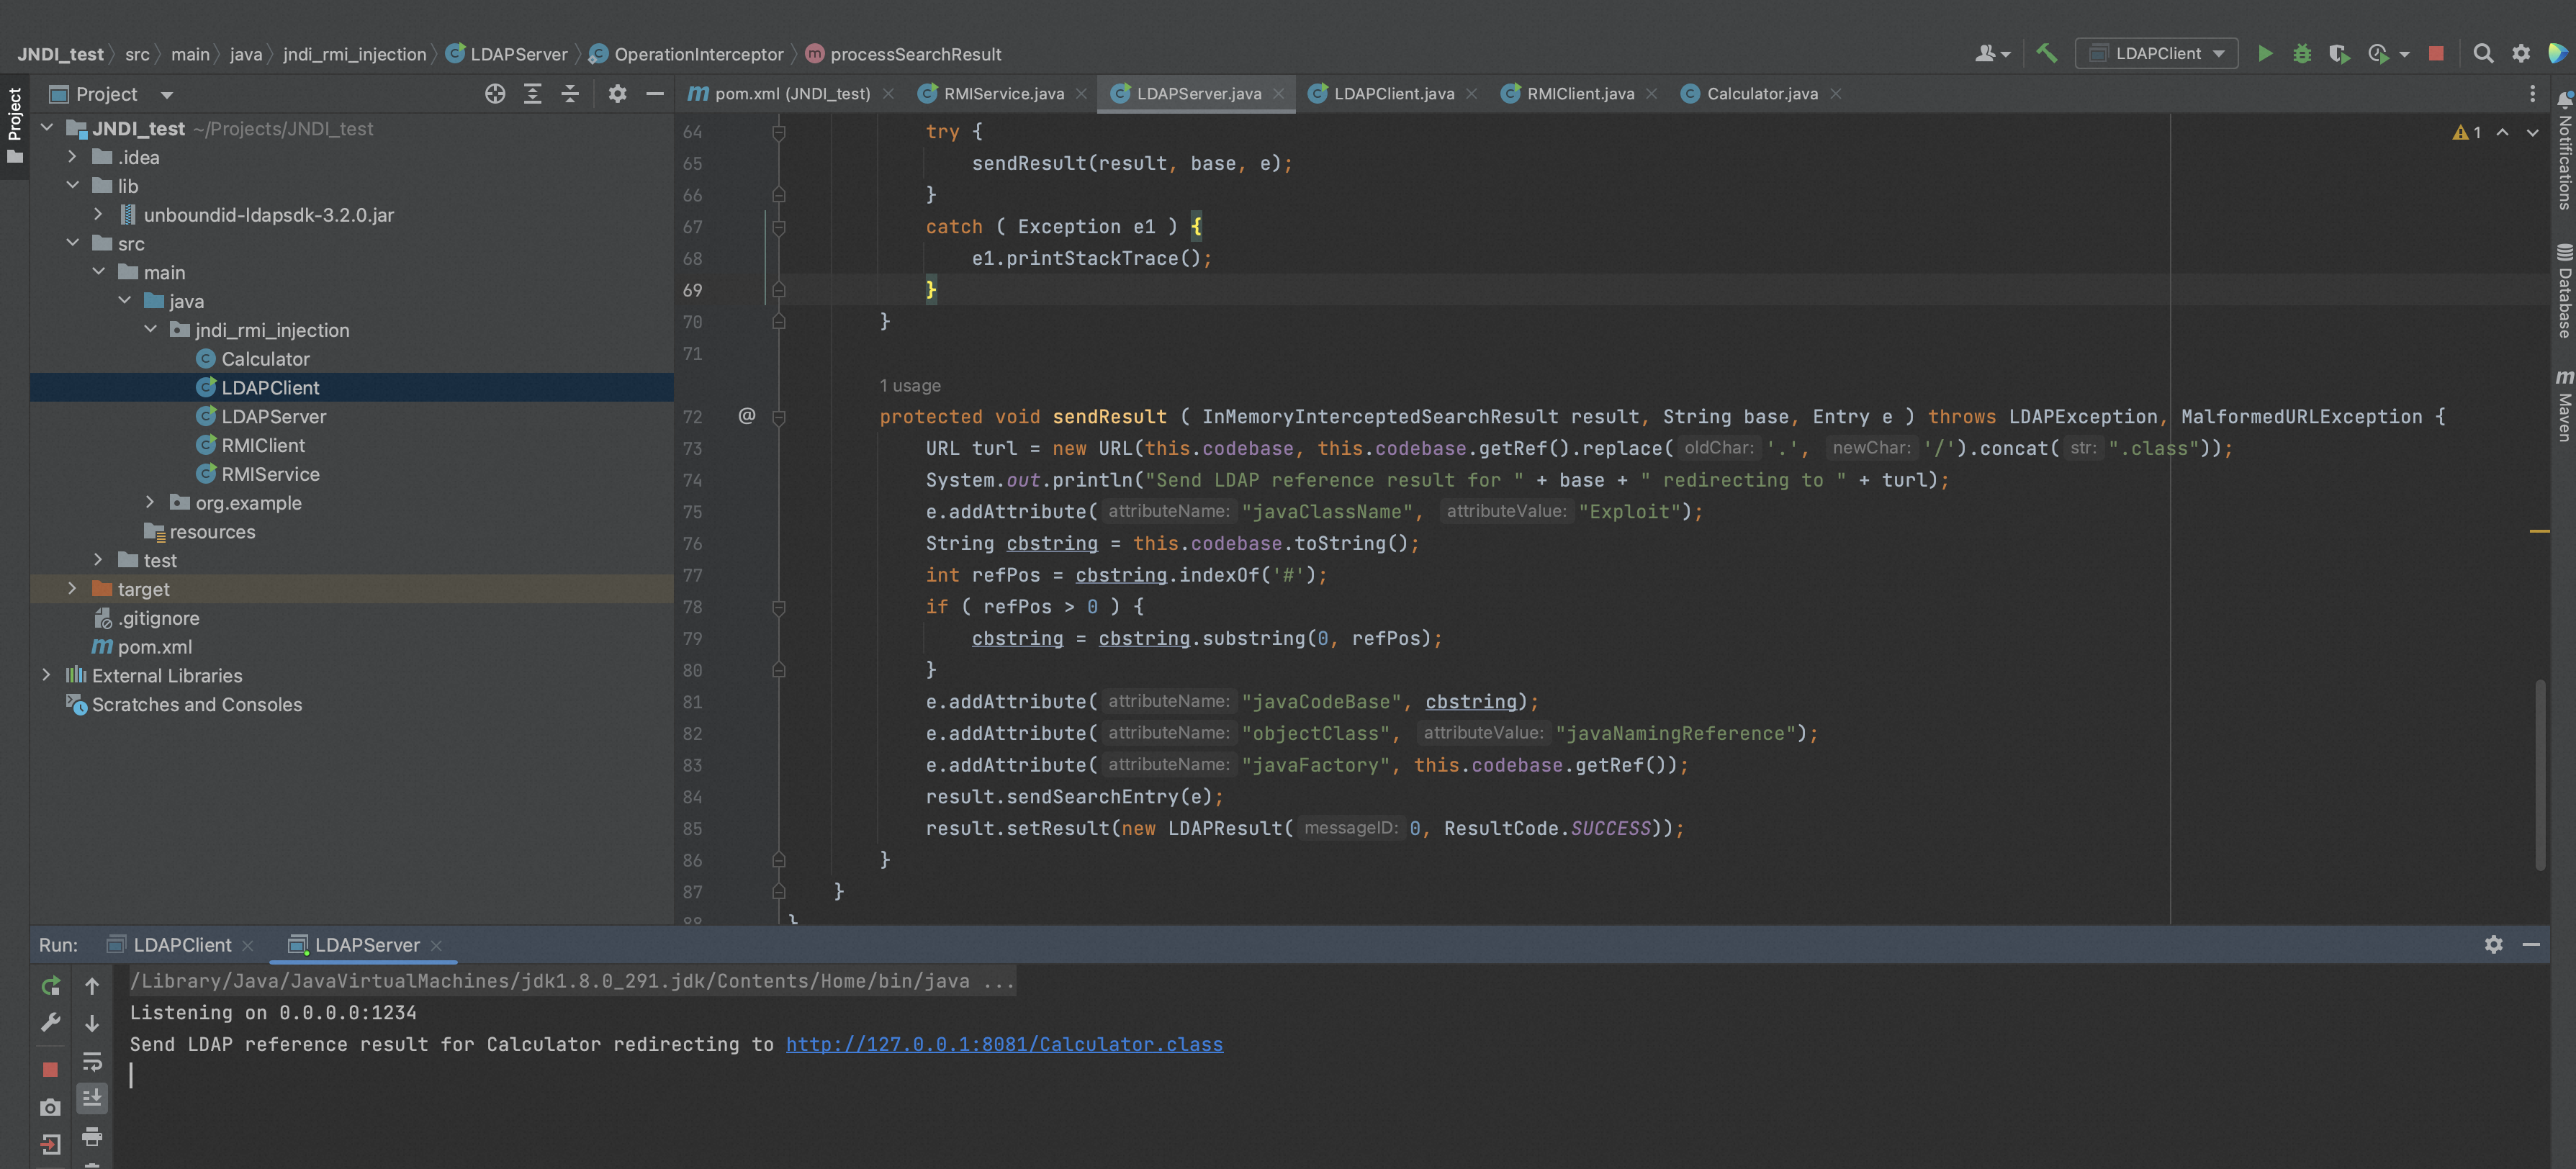Expand all icon in Project panel
This screenshot has width=2576, height=1169.
coord(533,93)
